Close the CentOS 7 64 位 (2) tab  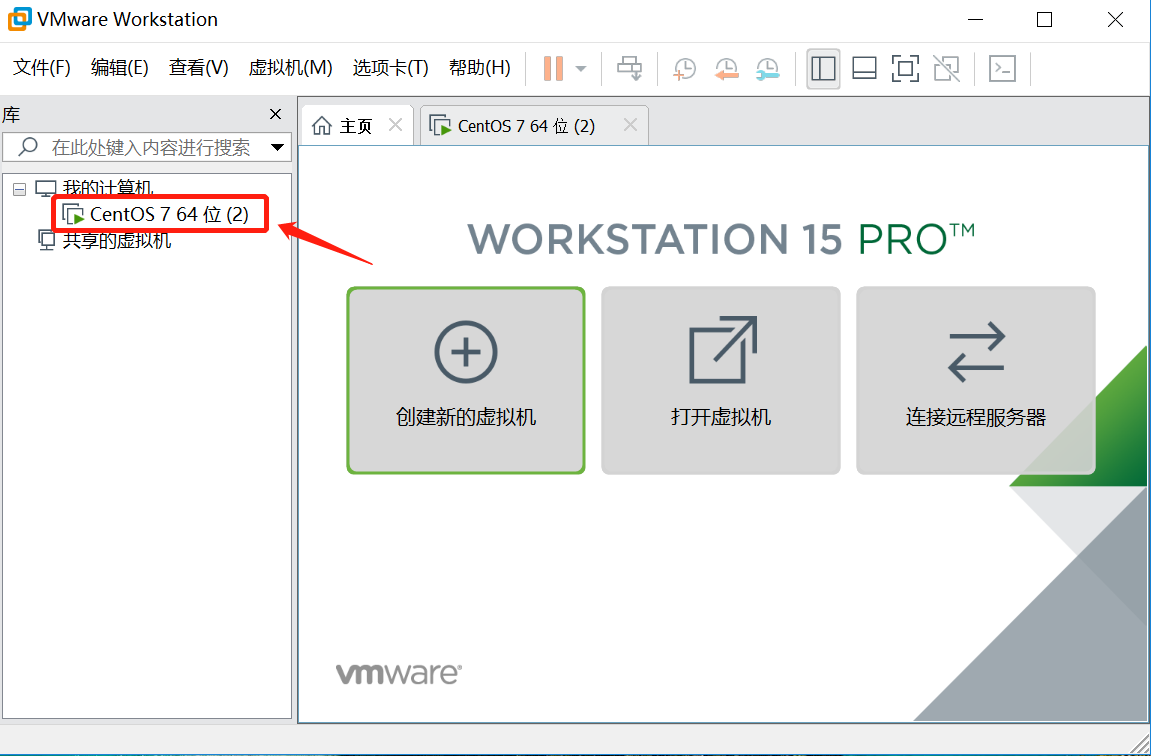click(631, 126)
